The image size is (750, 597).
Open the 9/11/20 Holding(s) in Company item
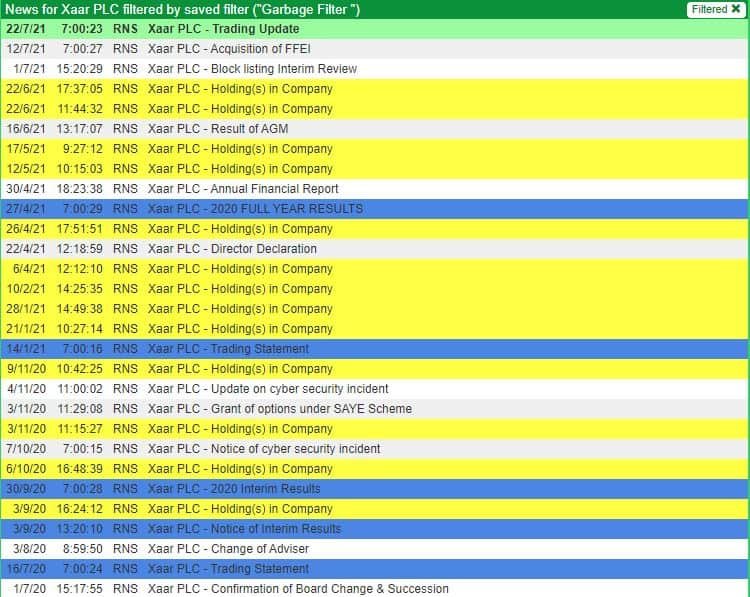(375, 369)
